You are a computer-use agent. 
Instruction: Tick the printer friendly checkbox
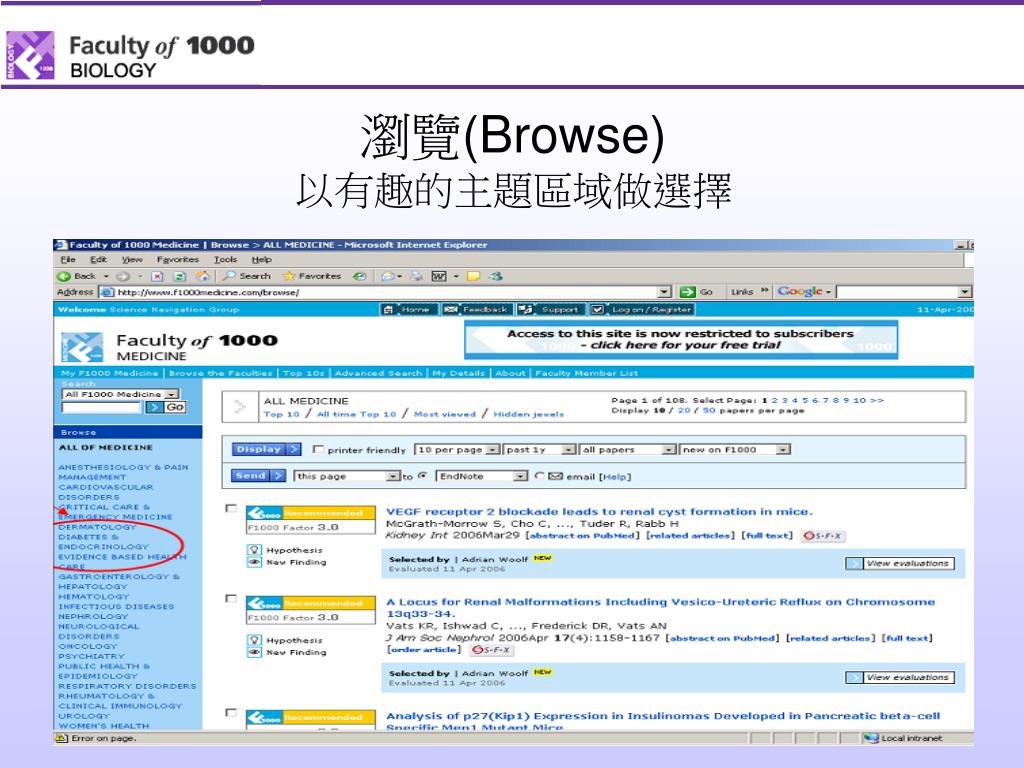318,449
